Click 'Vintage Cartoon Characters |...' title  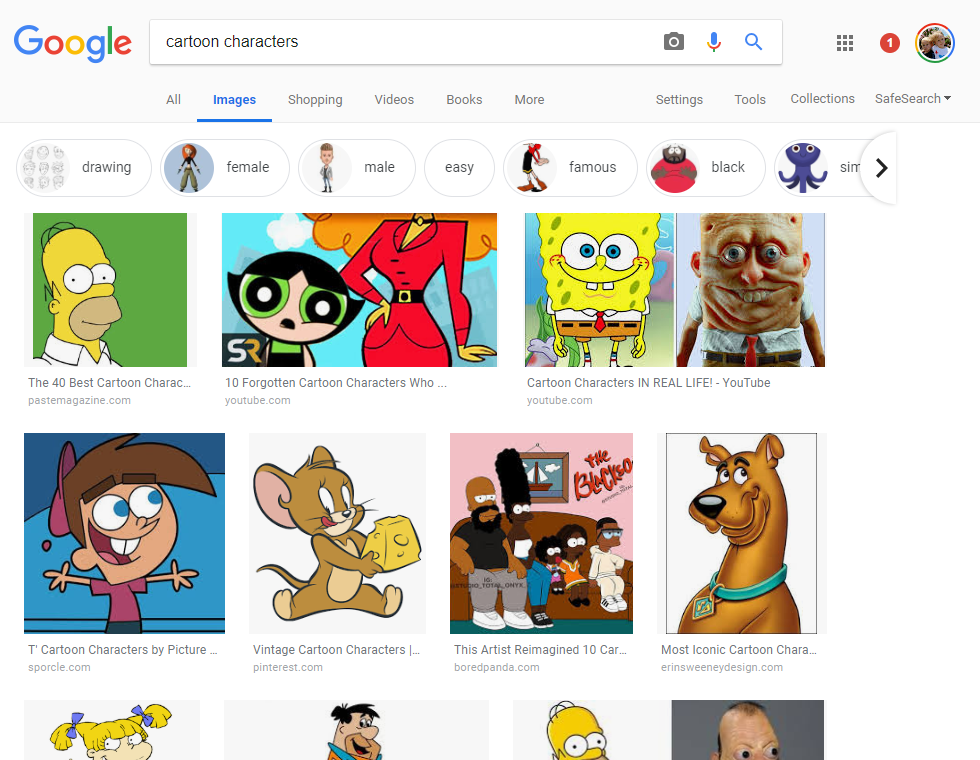(x=336, y=649)
